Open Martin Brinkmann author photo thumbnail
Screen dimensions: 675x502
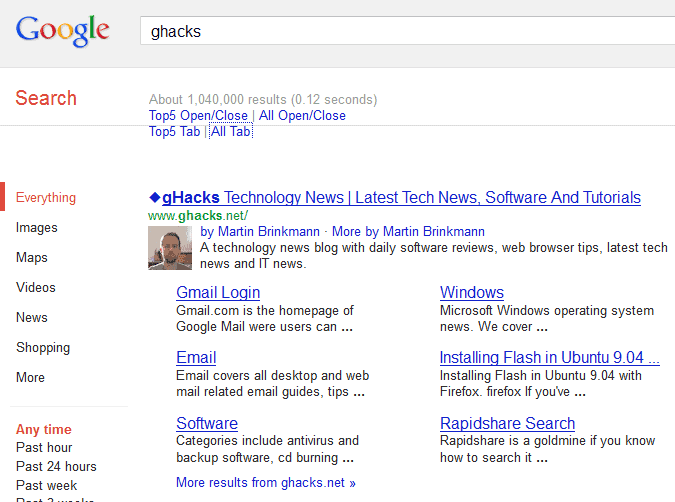click(170, 248)
